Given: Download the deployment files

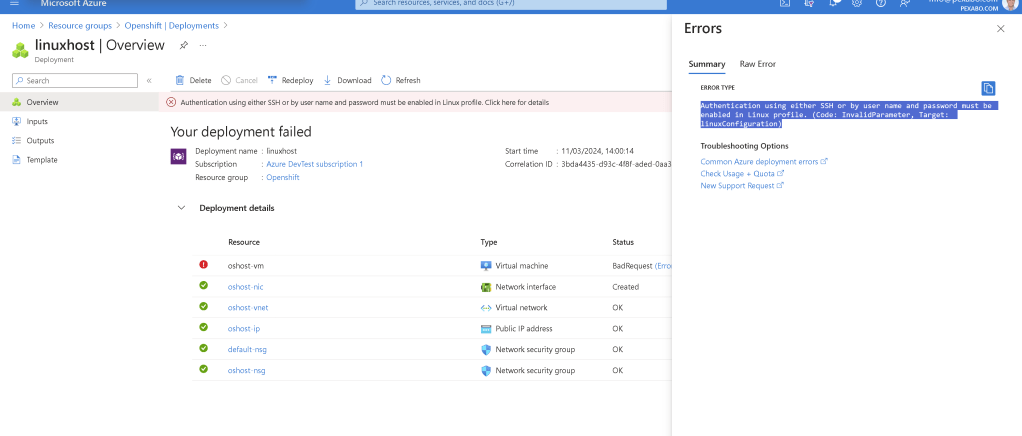Looking at the screenshot, I should [347, 80].
